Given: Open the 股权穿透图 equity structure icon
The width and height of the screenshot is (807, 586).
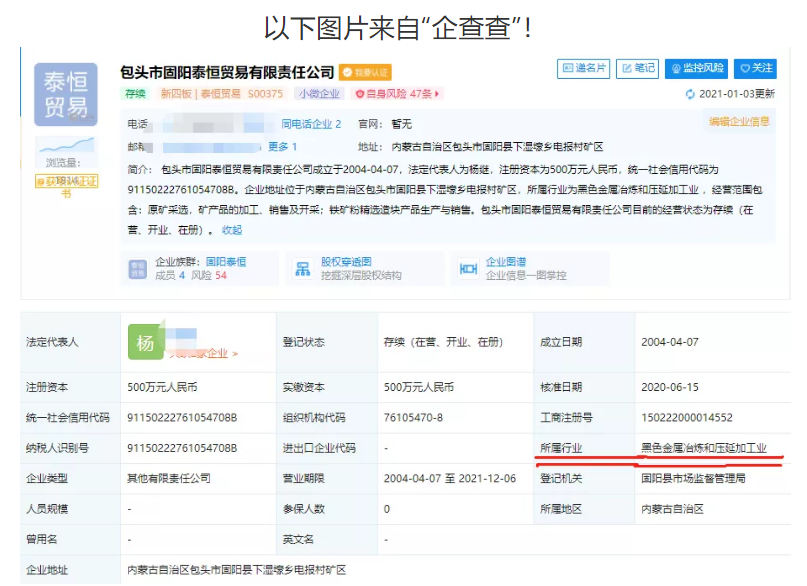Looking at the screenshot, I should 305,266.
